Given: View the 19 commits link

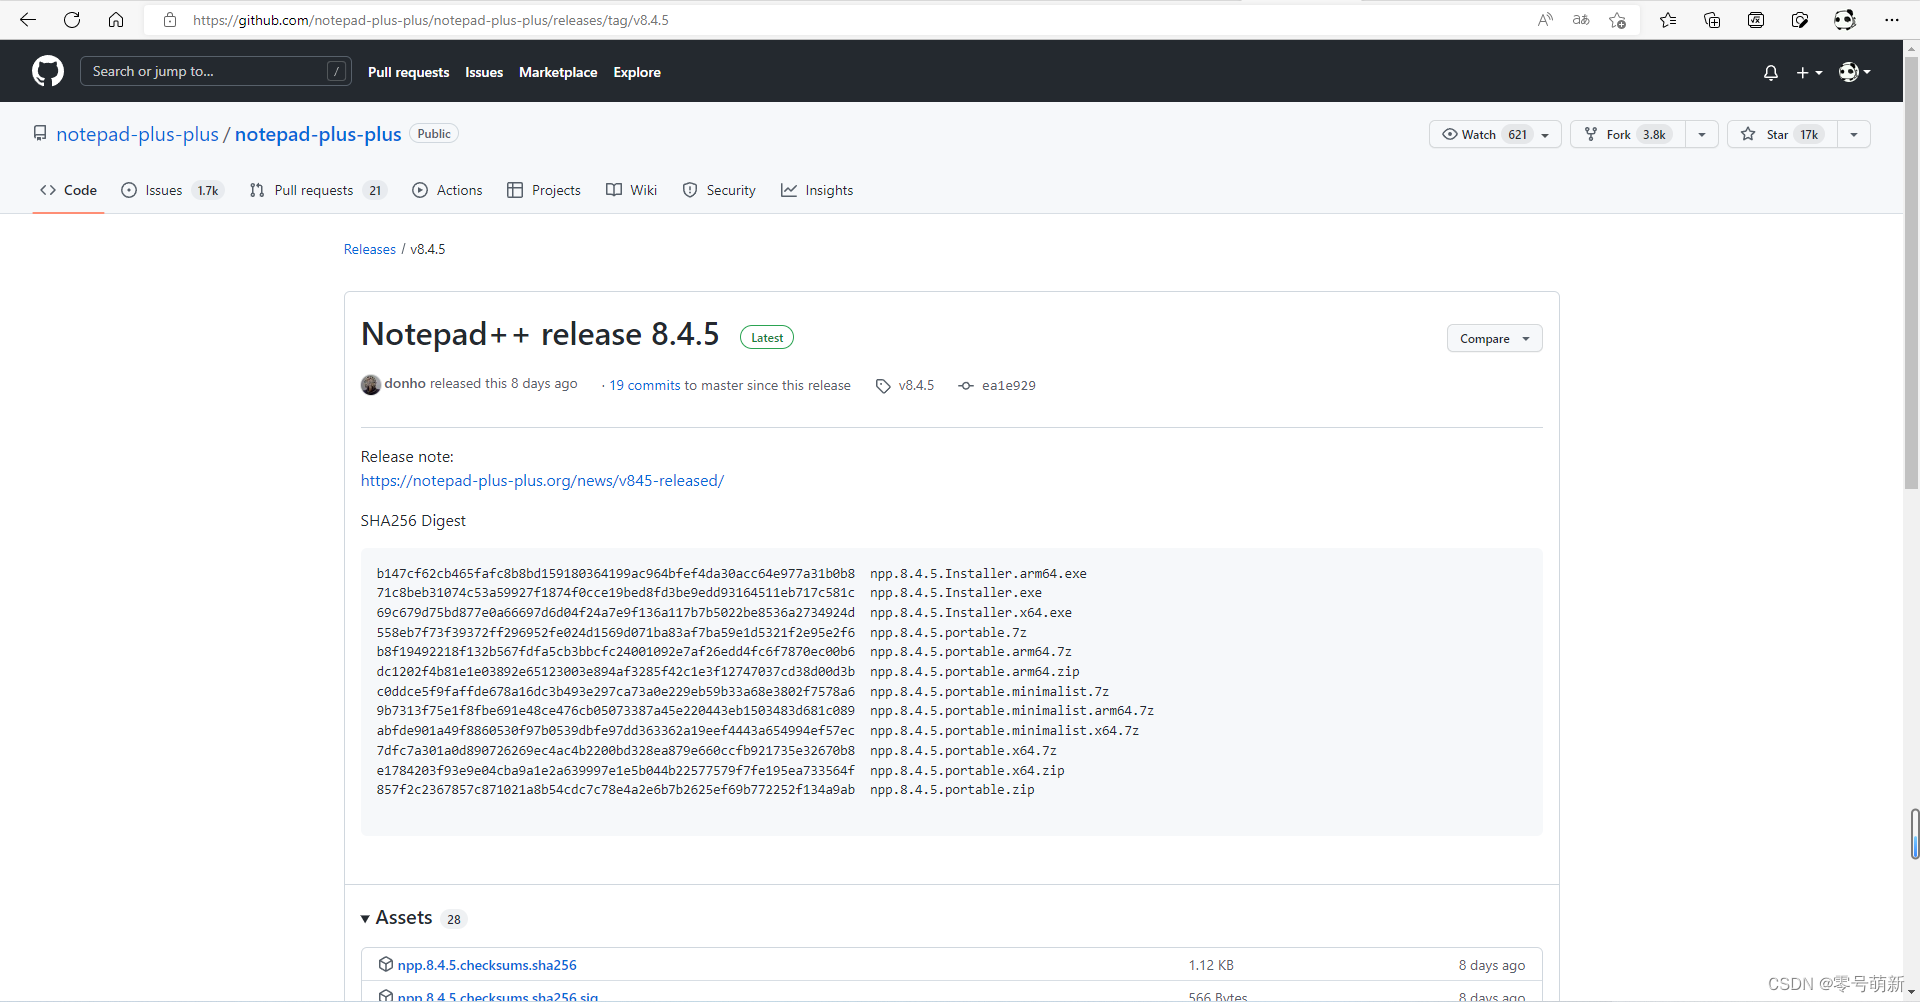Looking at the screenshot, I should tap(645, 385).
